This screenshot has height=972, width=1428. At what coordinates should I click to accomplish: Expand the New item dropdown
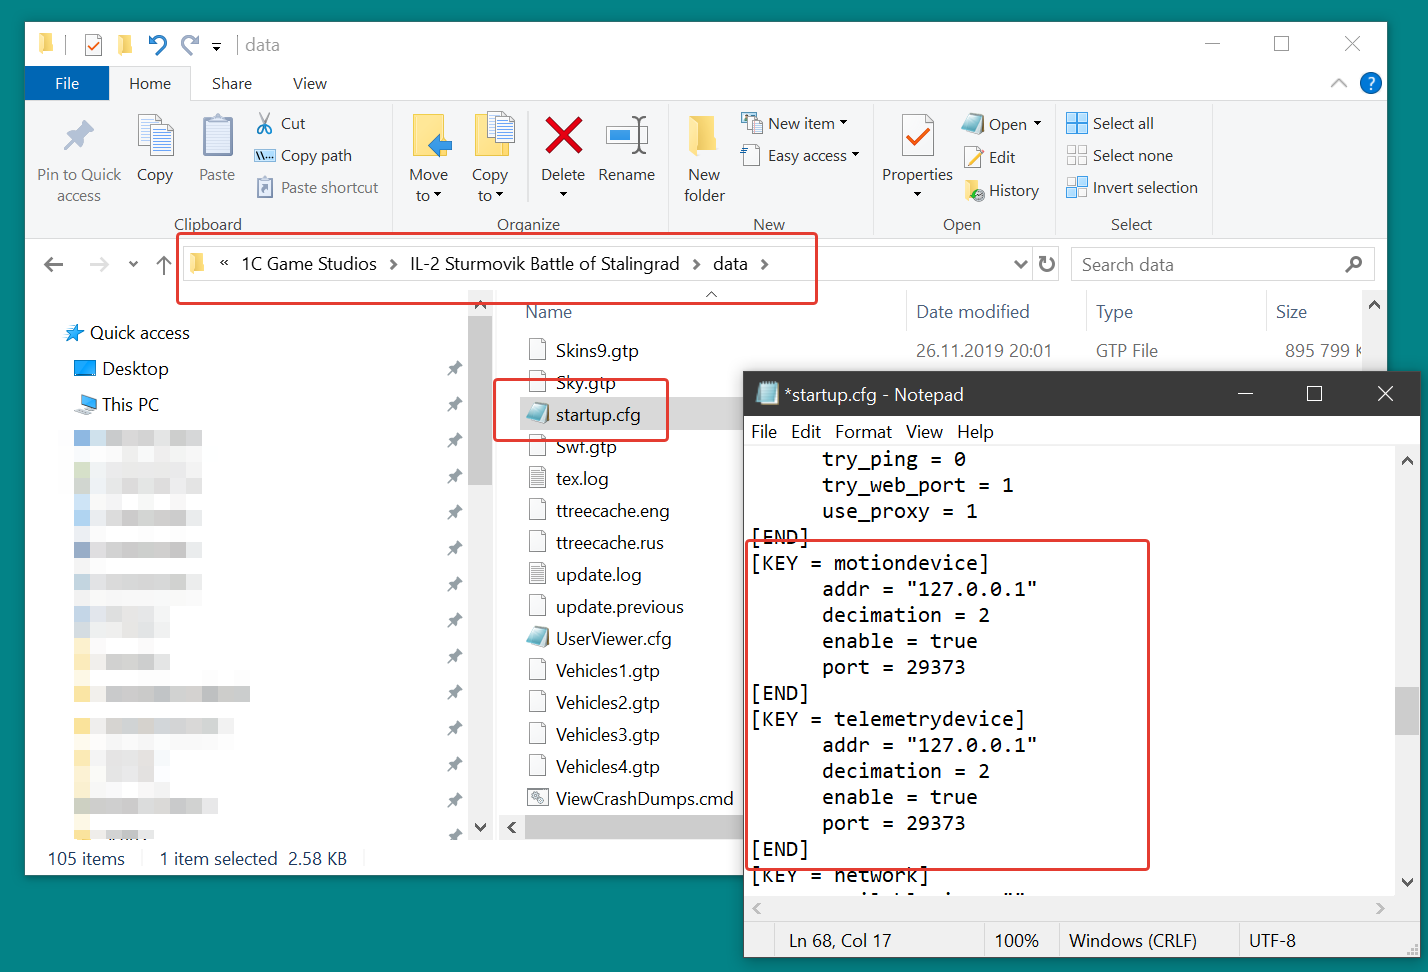click(x=844, y=123)
